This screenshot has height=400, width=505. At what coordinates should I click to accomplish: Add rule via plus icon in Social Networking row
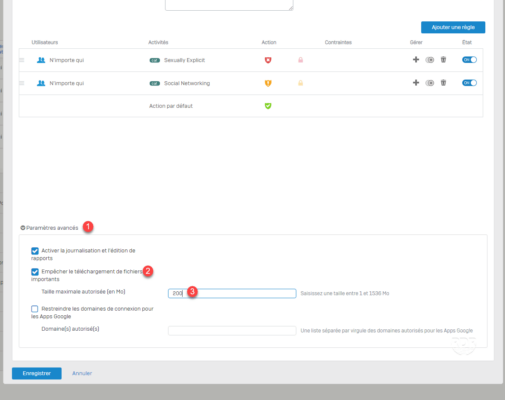click(x=416, y=83)
